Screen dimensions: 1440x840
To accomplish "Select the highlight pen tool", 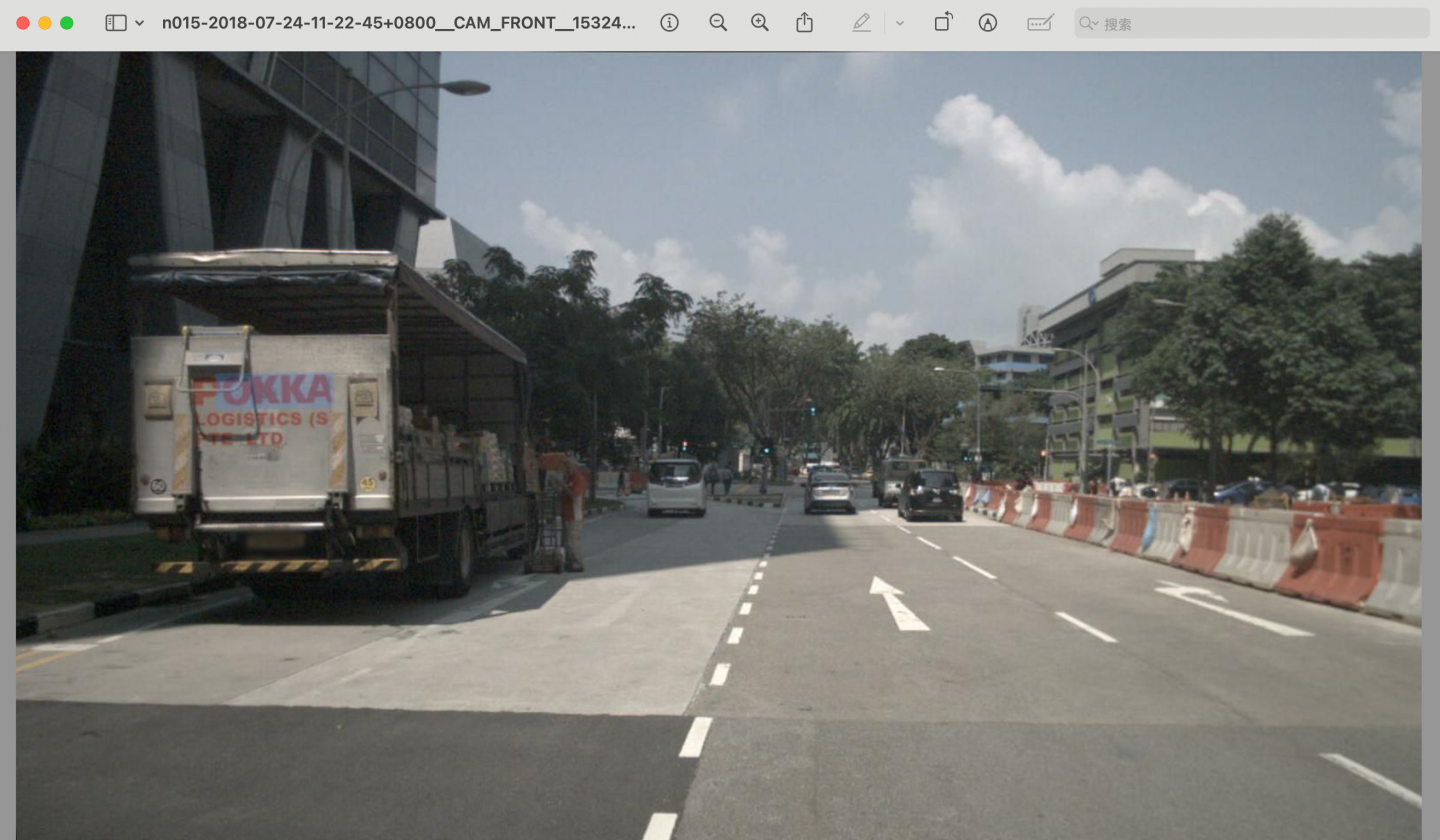I will [862, 23].
